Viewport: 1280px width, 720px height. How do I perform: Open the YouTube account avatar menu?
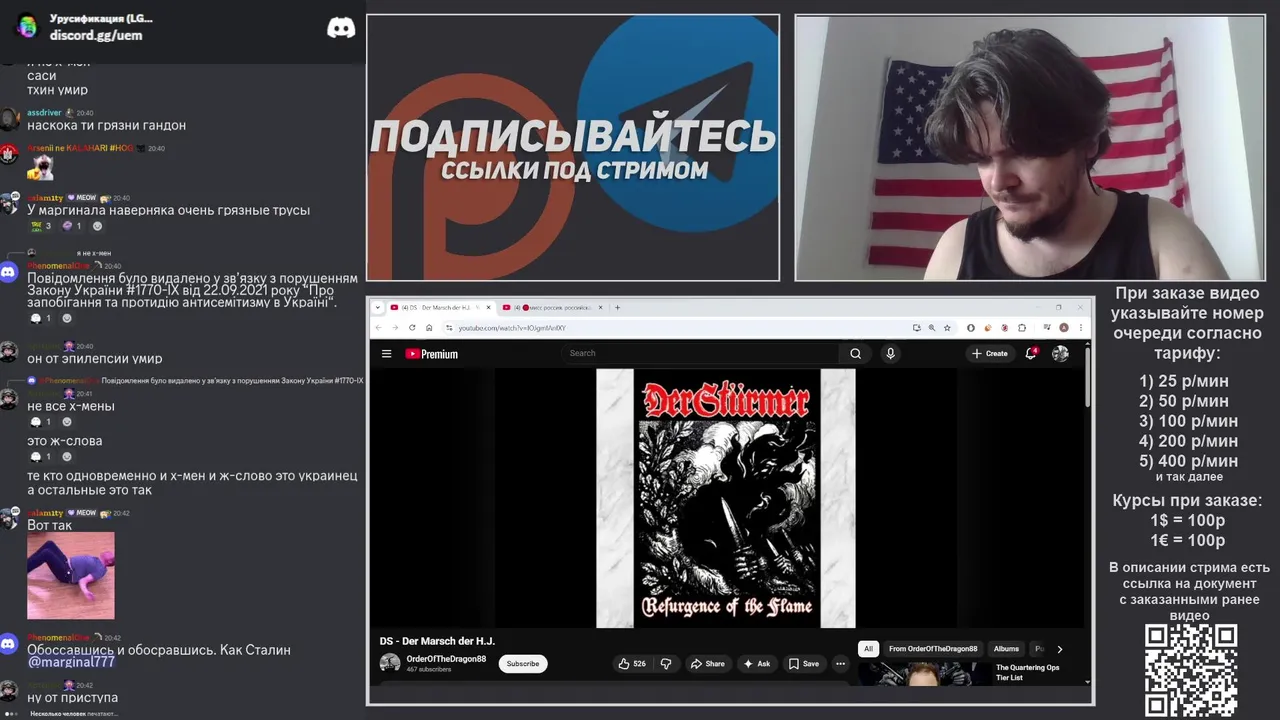point(1060,353)
